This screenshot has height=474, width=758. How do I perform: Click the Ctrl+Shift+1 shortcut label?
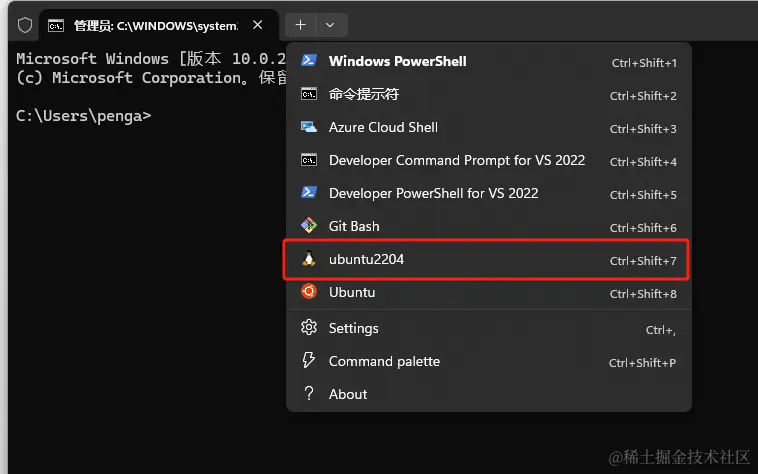[644, 63]
